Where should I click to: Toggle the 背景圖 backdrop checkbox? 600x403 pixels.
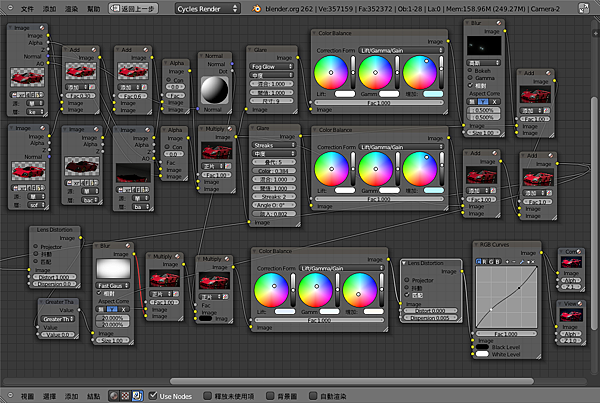pyautogui.click(x=270, y=395)
